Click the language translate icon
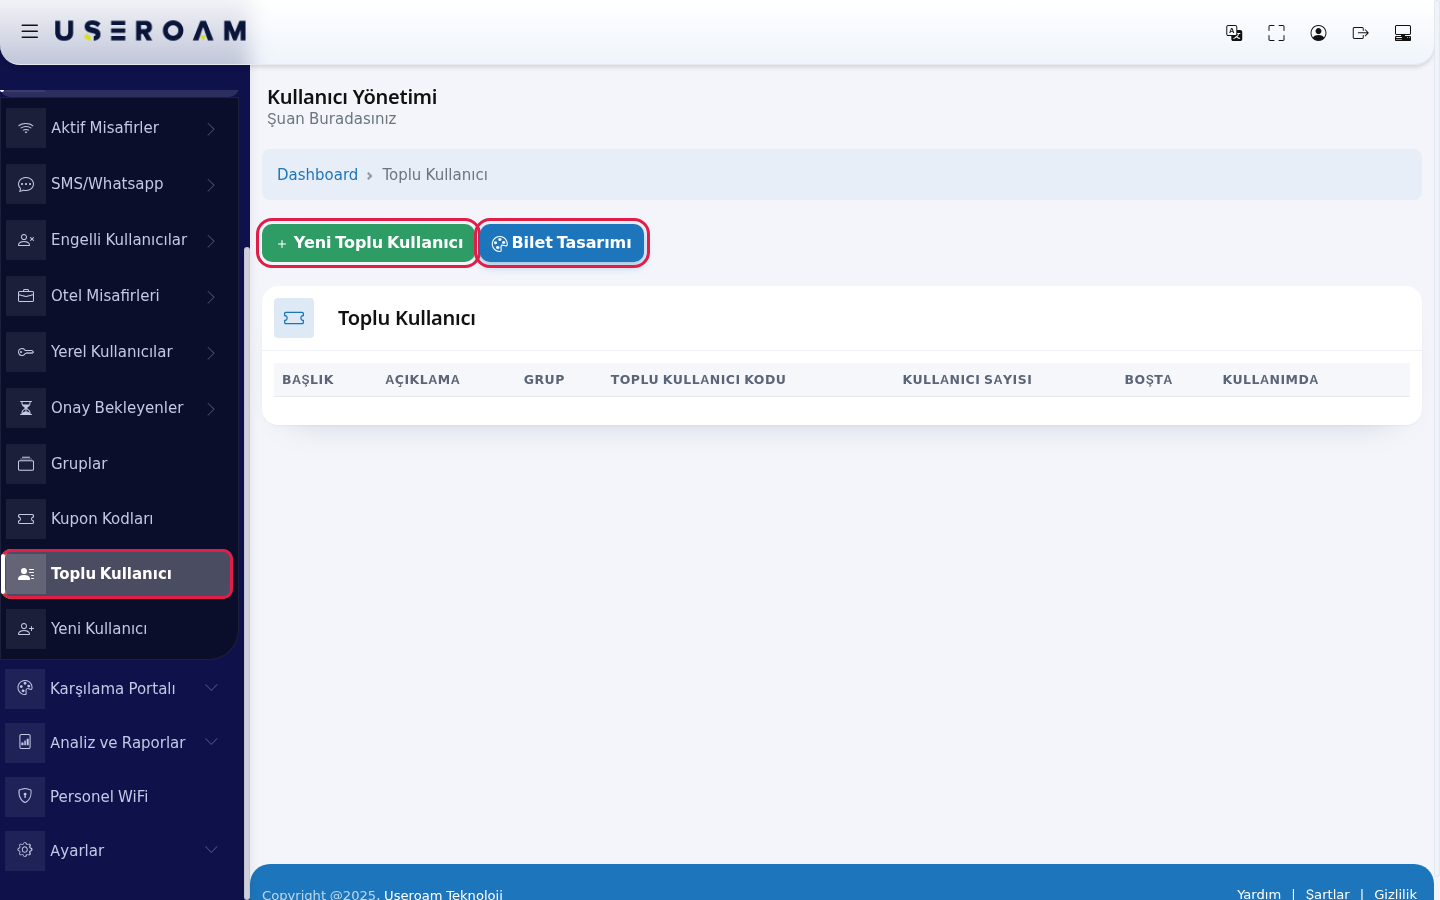1440x900 pixels. tap(1234, 33)
